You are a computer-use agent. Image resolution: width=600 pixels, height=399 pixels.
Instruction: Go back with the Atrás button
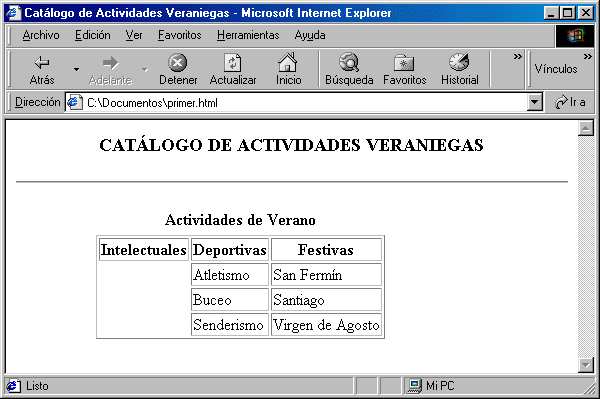click(x=42, y=69)
